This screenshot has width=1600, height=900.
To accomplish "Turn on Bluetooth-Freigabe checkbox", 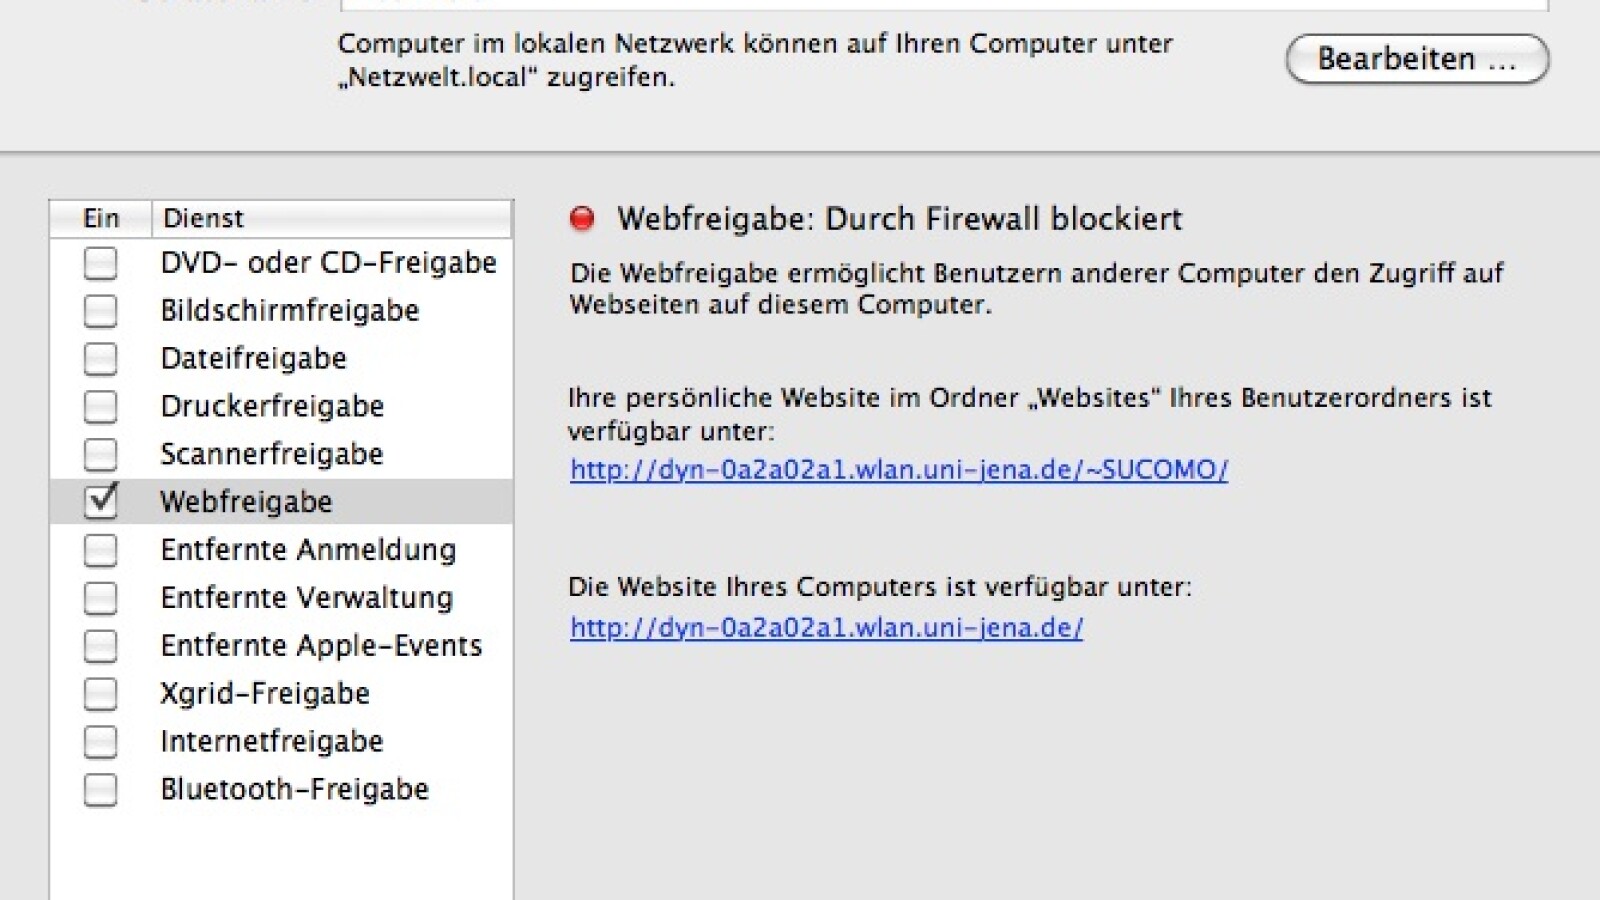I will click(x=100, y=790).
